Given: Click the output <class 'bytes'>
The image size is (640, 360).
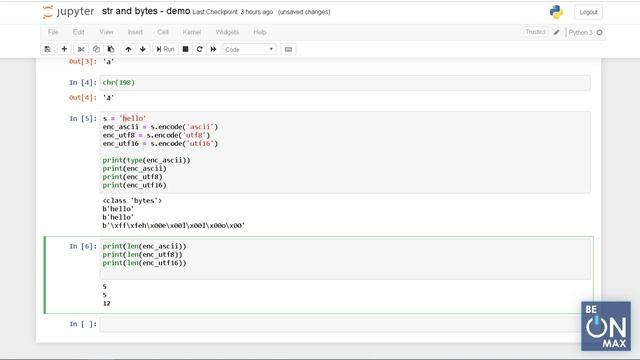Looking at the screenshot, I should pos(132,200).
